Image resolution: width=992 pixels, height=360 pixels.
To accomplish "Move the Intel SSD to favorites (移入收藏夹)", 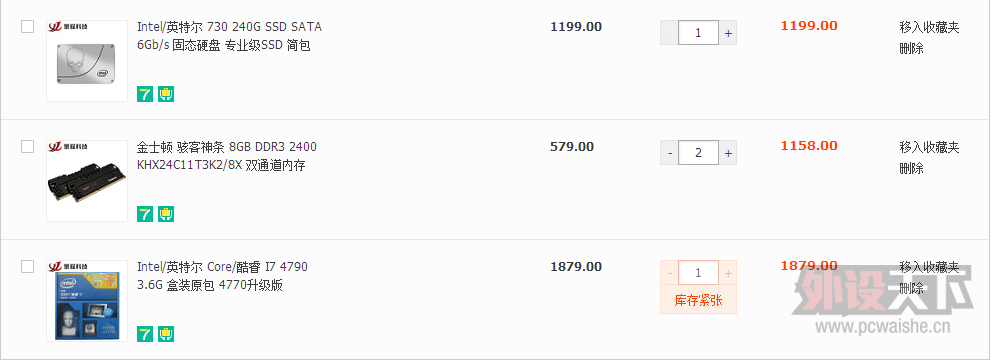I will pos(929,27).
